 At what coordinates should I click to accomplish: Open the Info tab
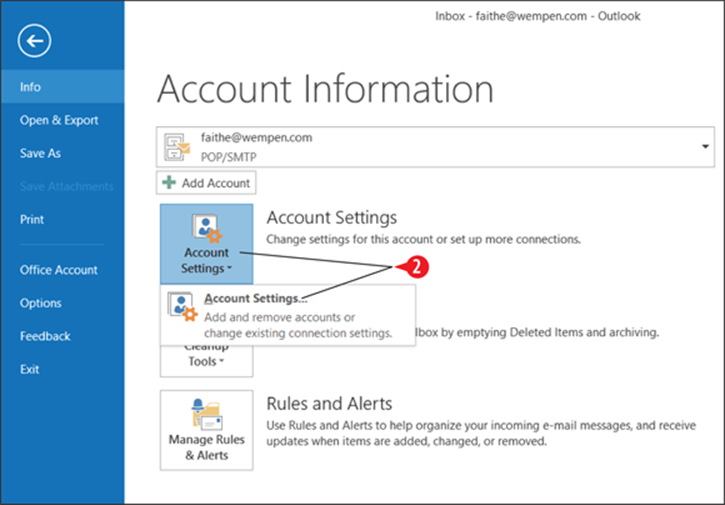(x=62, y=87)
